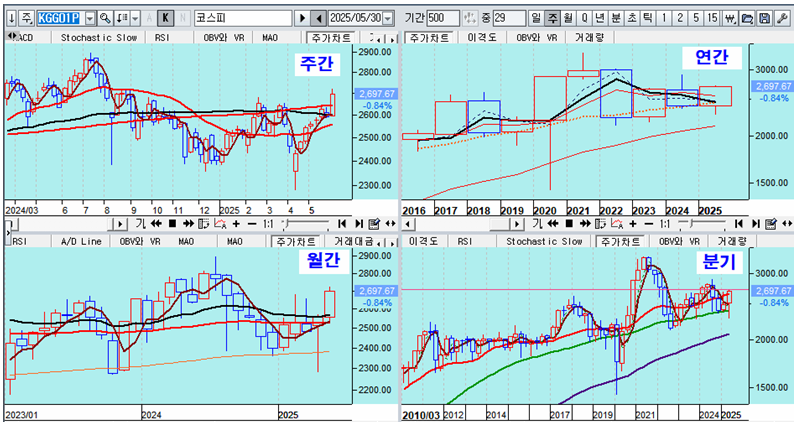Jump to first bar icon under 주간 chart

tap(342, 224)
